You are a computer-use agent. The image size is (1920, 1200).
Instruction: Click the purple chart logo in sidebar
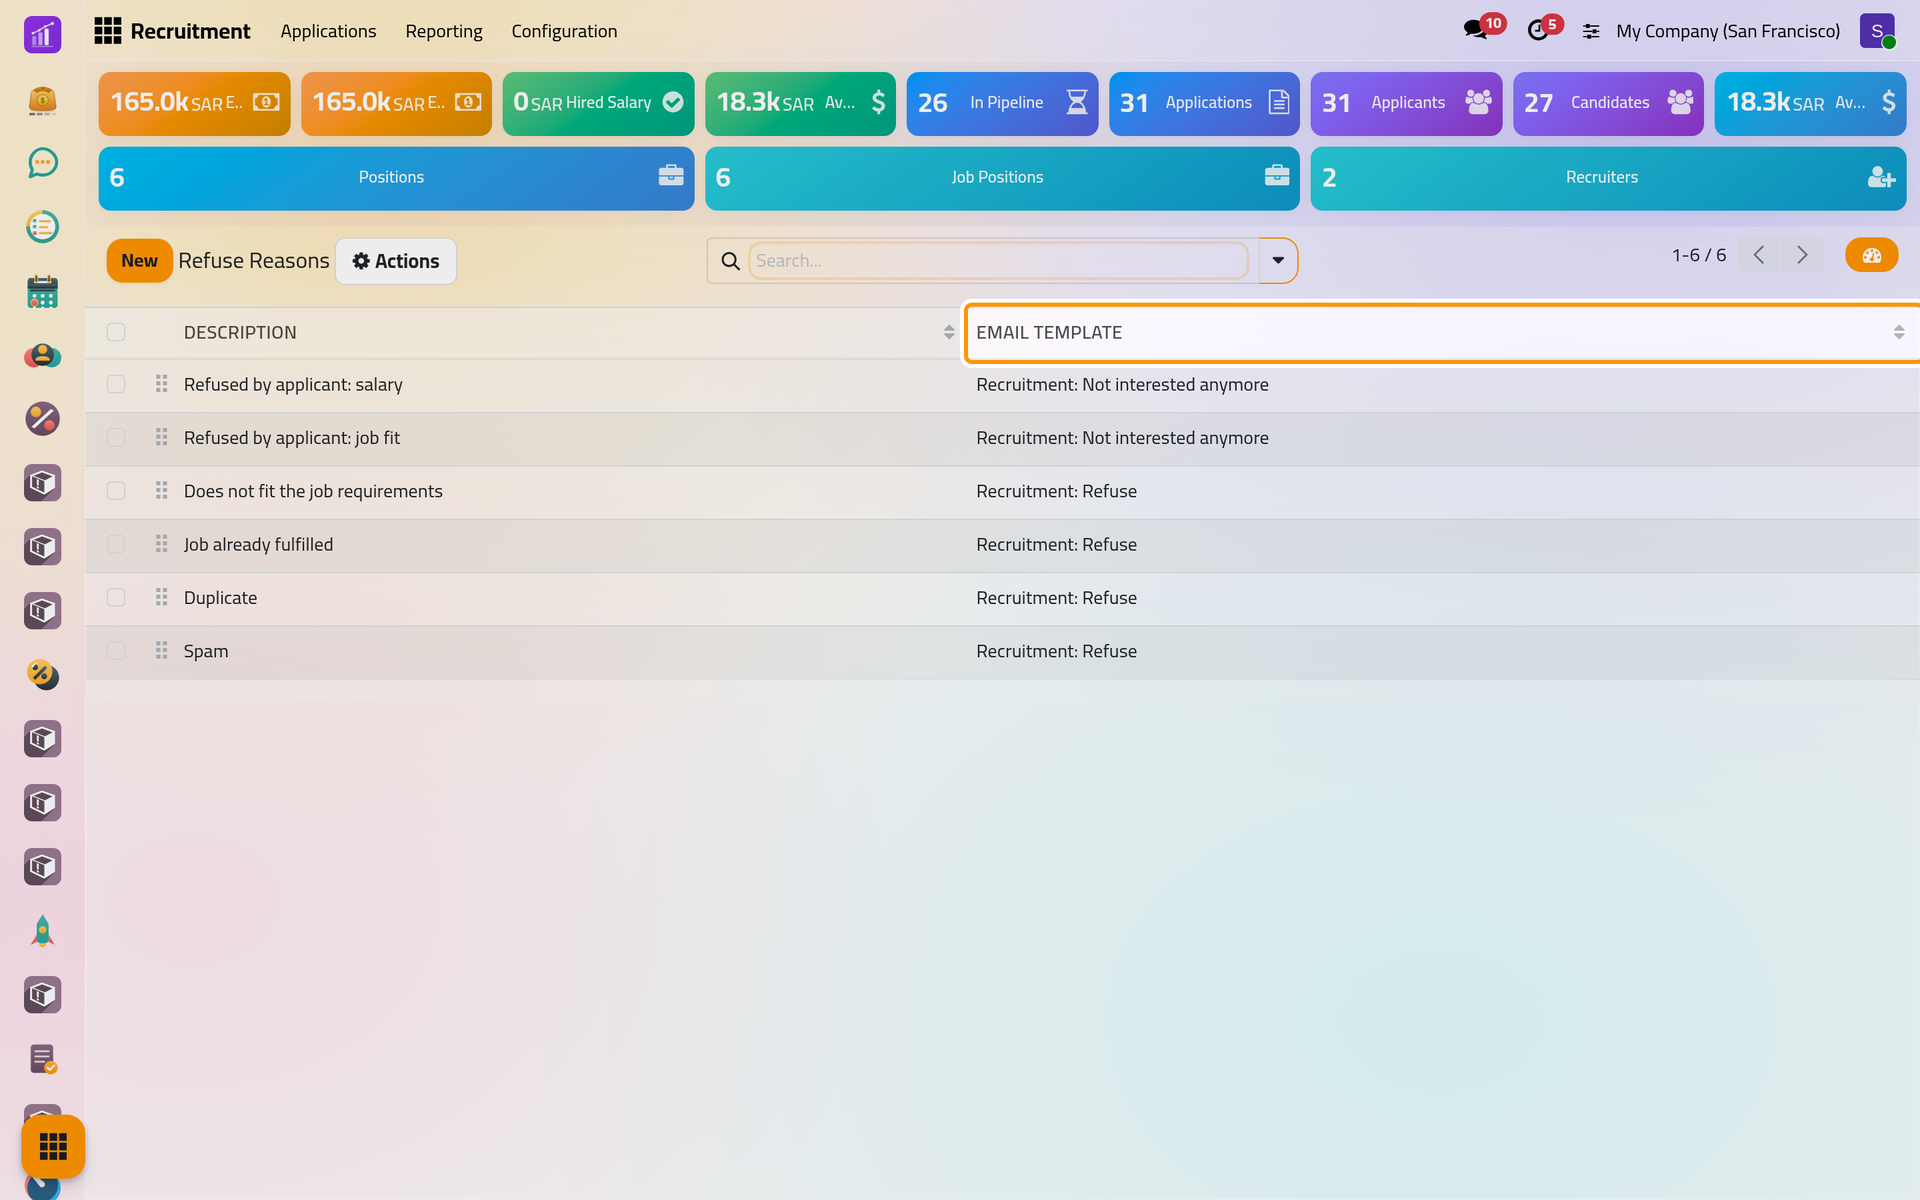tap(42, 35)
